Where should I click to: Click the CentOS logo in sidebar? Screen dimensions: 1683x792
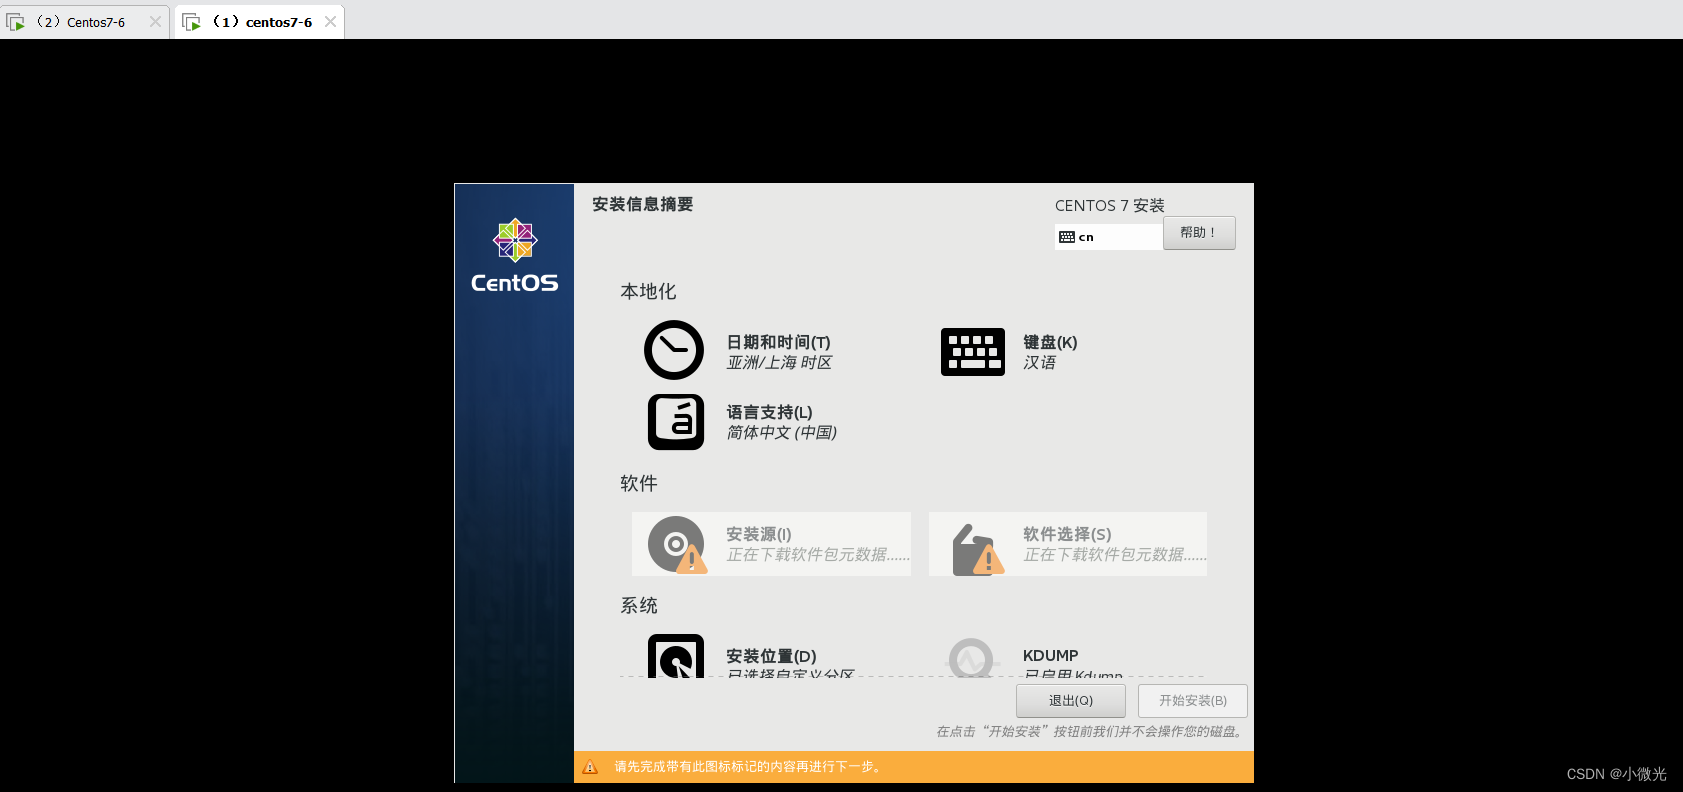coord(515,256)
